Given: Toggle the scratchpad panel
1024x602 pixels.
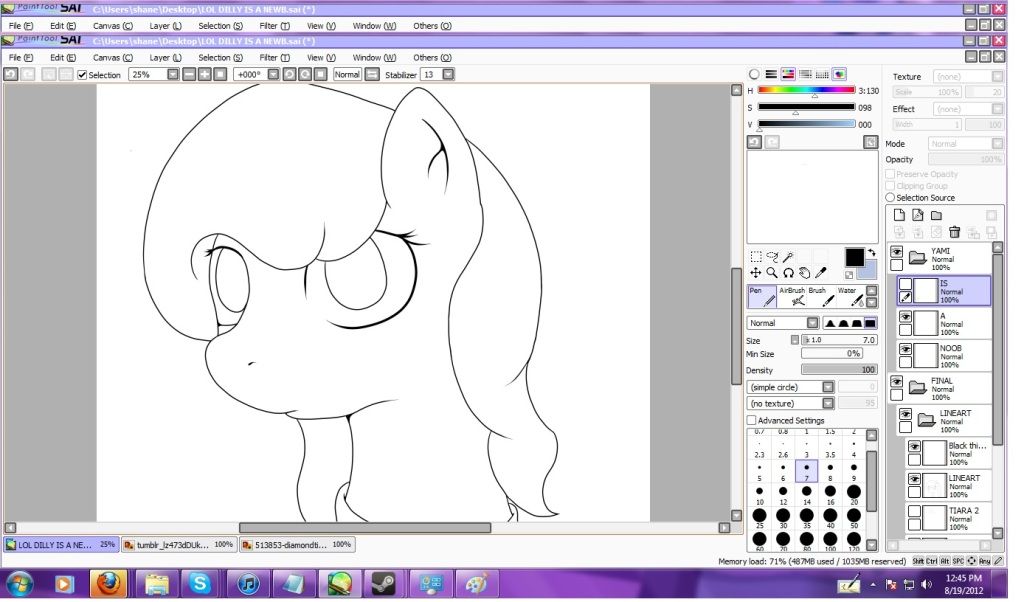Looking at the screenshot, I should tap(839, 74).
